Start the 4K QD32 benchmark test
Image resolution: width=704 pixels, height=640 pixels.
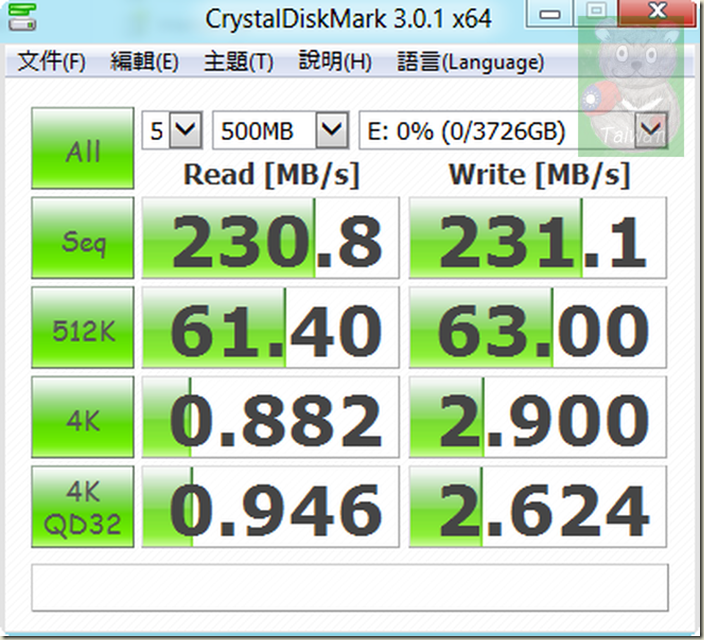pos(83,507)
